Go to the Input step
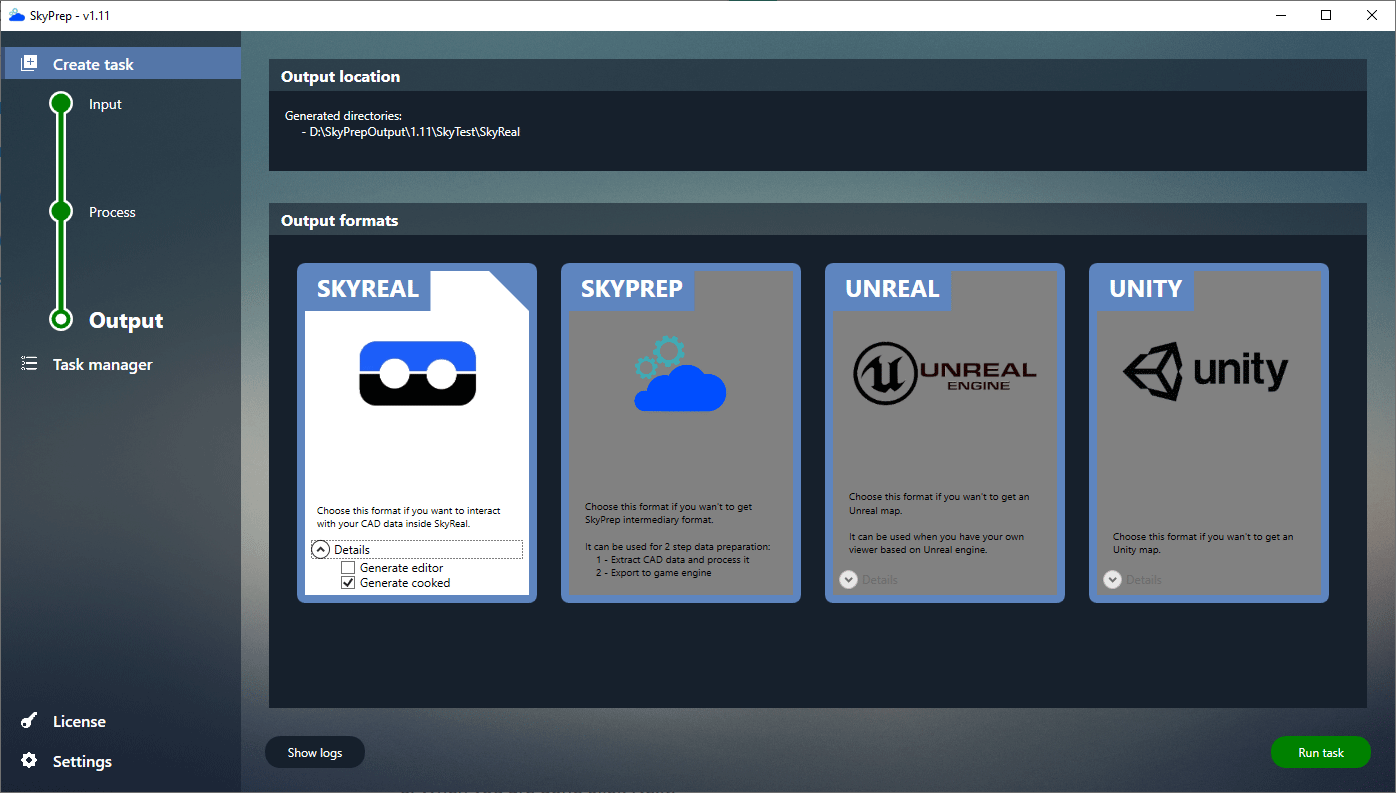This screenshot has width=1396, height=793. [105, 104]
